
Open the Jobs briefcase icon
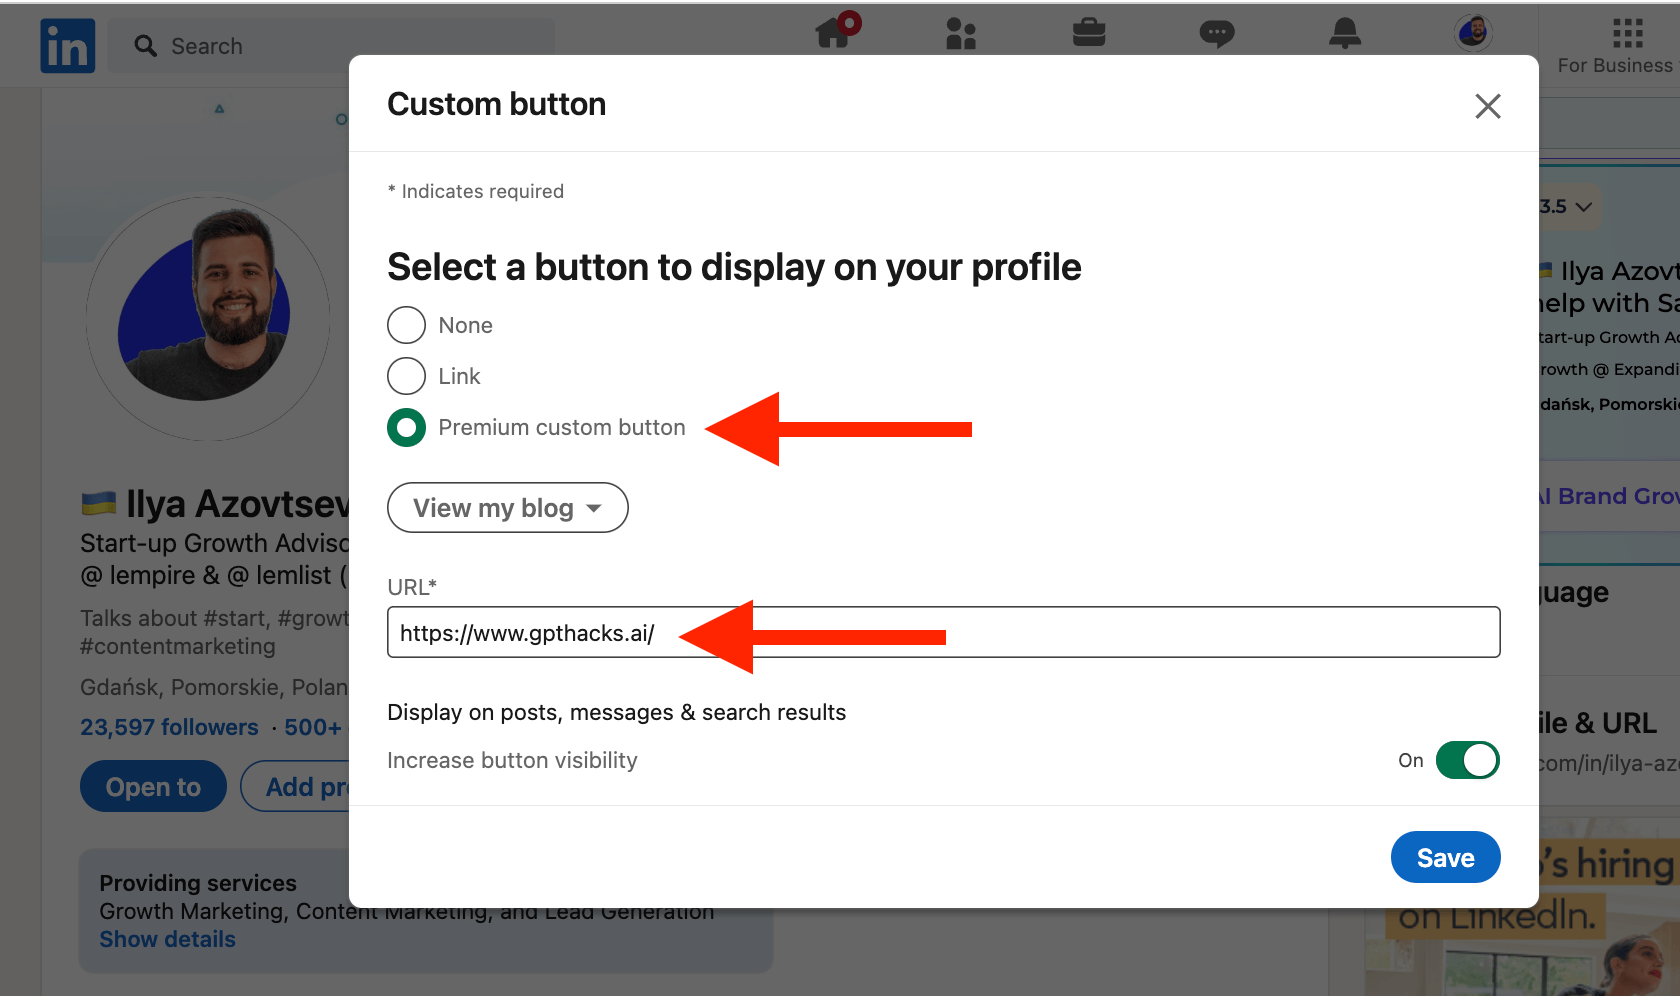pyautogui.click(x=1089, y=33)
